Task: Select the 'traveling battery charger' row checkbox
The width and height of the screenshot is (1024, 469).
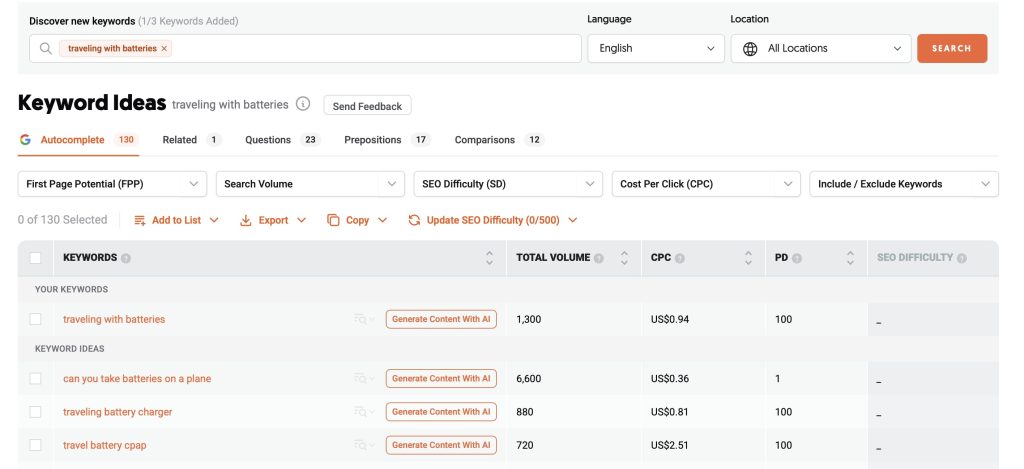Action: point(36,412)
